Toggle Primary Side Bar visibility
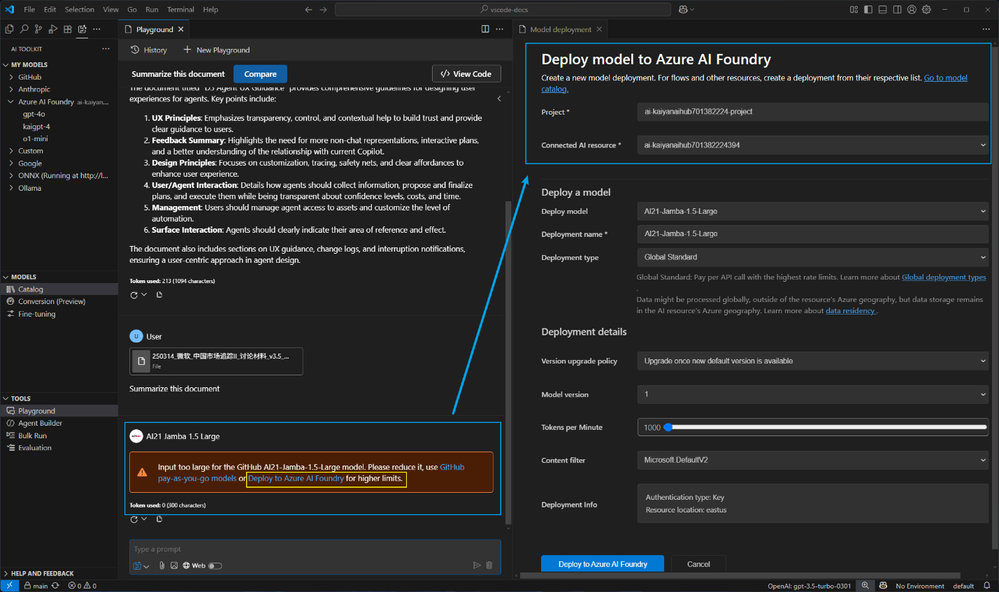999x592 pixels. 868,10
